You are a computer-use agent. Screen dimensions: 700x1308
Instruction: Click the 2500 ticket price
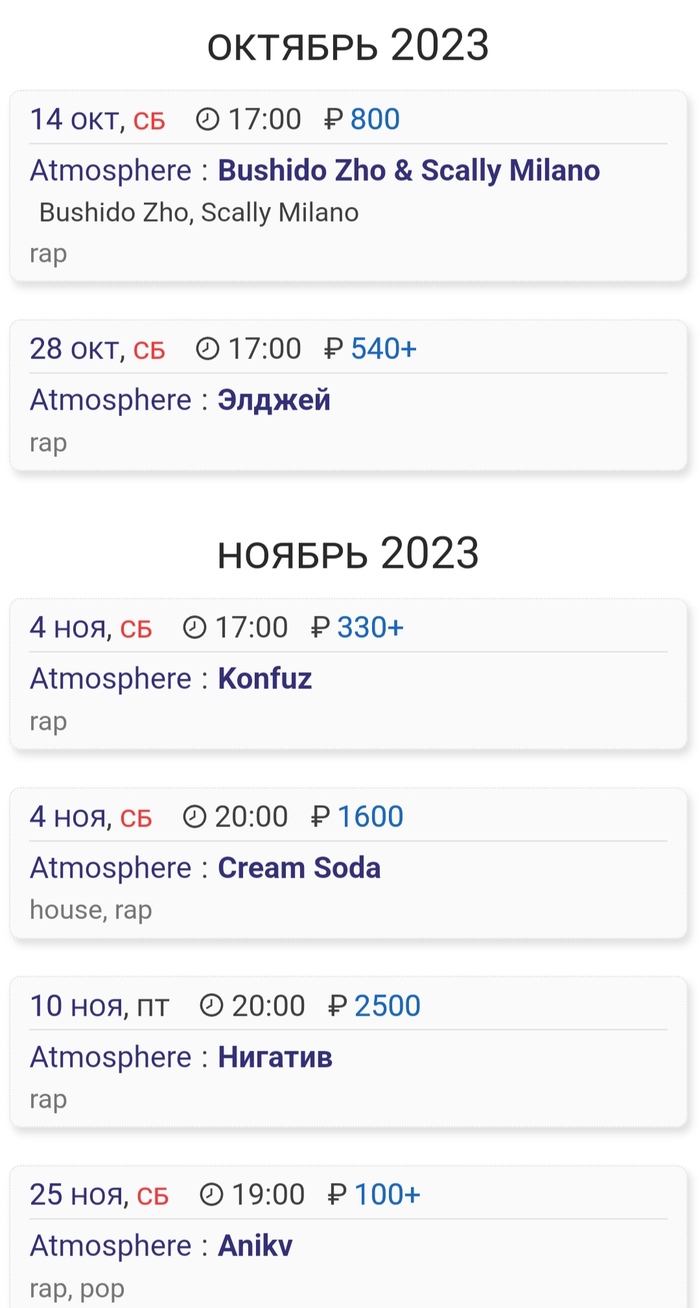pos(387,1006)
